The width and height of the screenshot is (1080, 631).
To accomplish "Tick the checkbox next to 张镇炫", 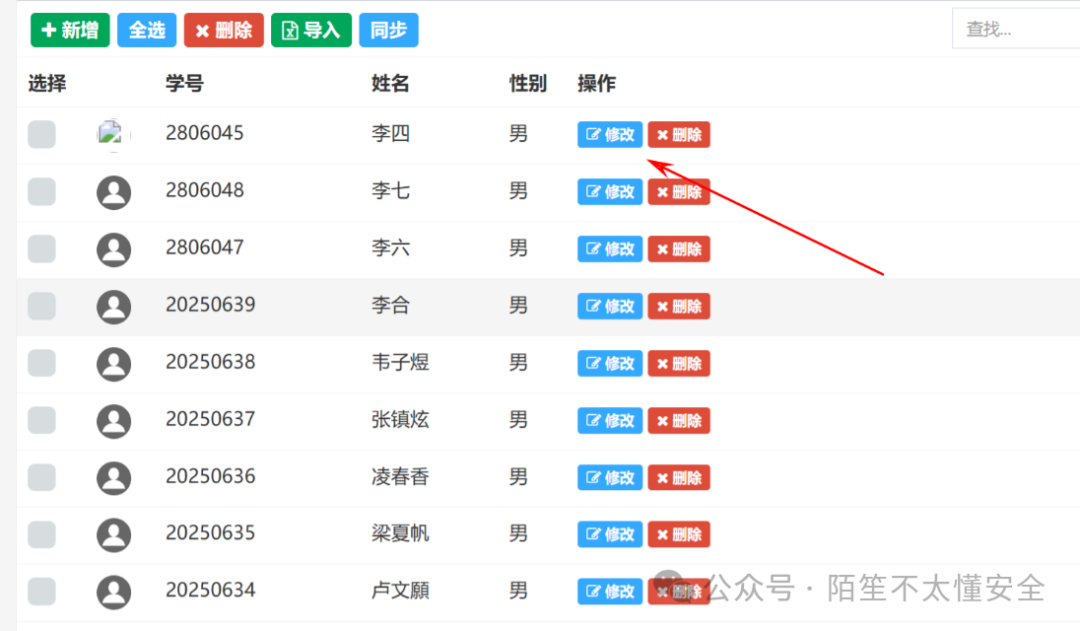I will coord(41,420).
